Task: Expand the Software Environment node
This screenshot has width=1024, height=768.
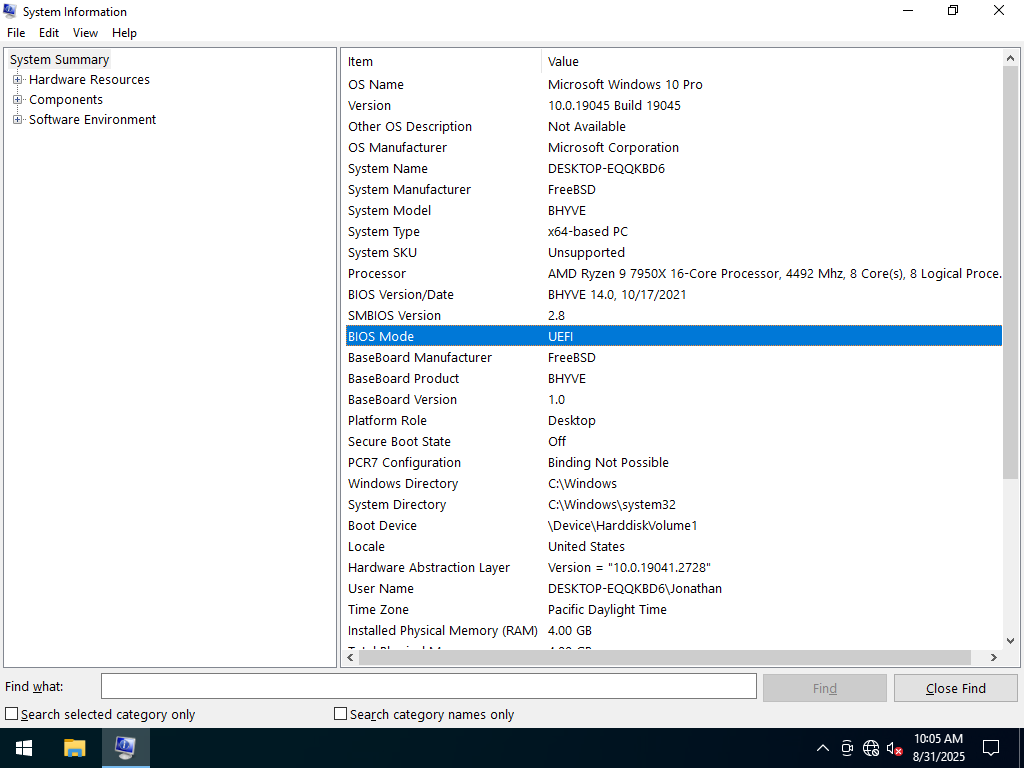Action: point(18,120)
